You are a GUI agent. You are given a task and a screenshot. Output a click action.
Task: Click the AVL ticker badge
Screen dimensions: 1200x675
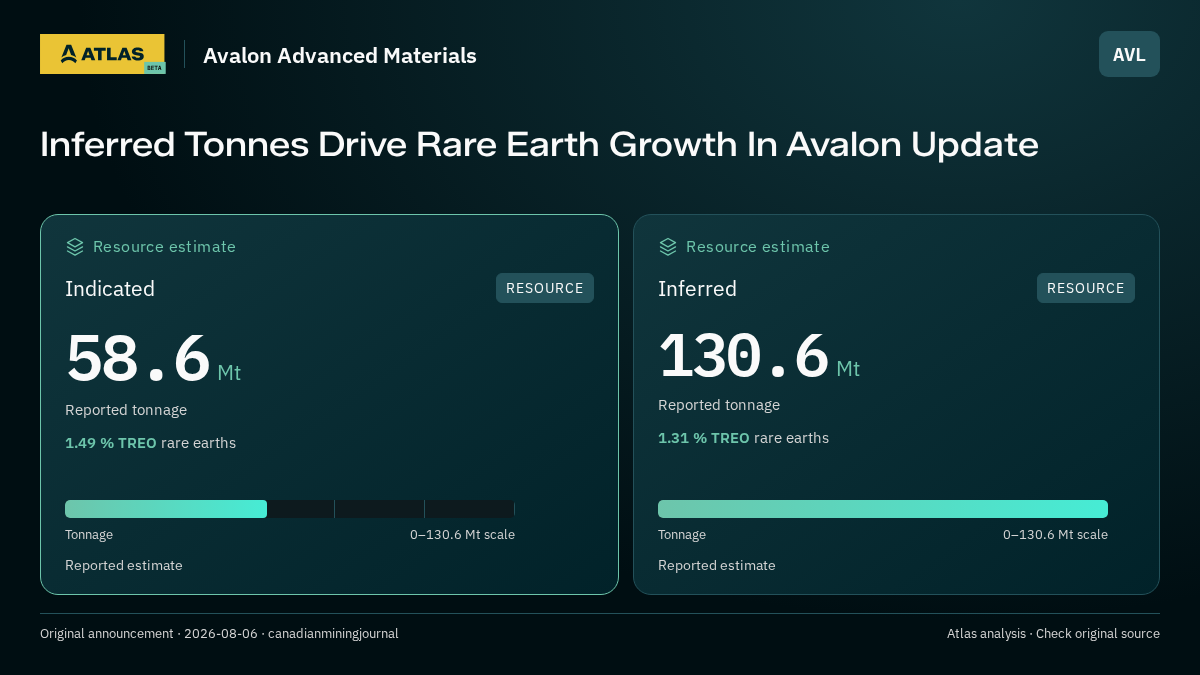1129,54
